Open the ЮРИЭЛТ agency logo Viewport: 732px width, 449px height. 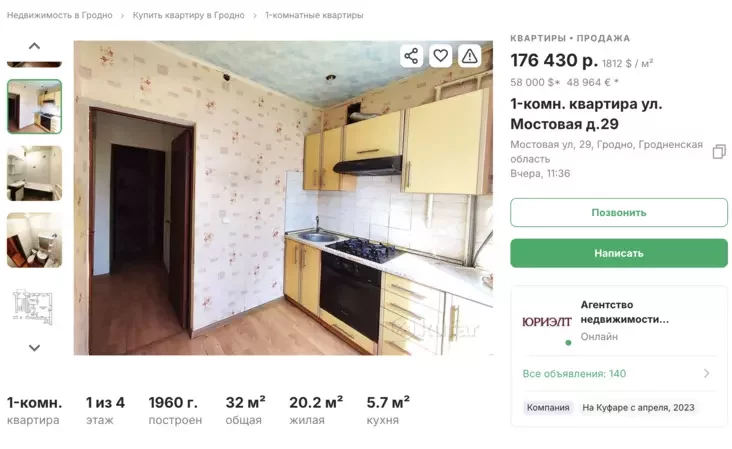[547, 322]
